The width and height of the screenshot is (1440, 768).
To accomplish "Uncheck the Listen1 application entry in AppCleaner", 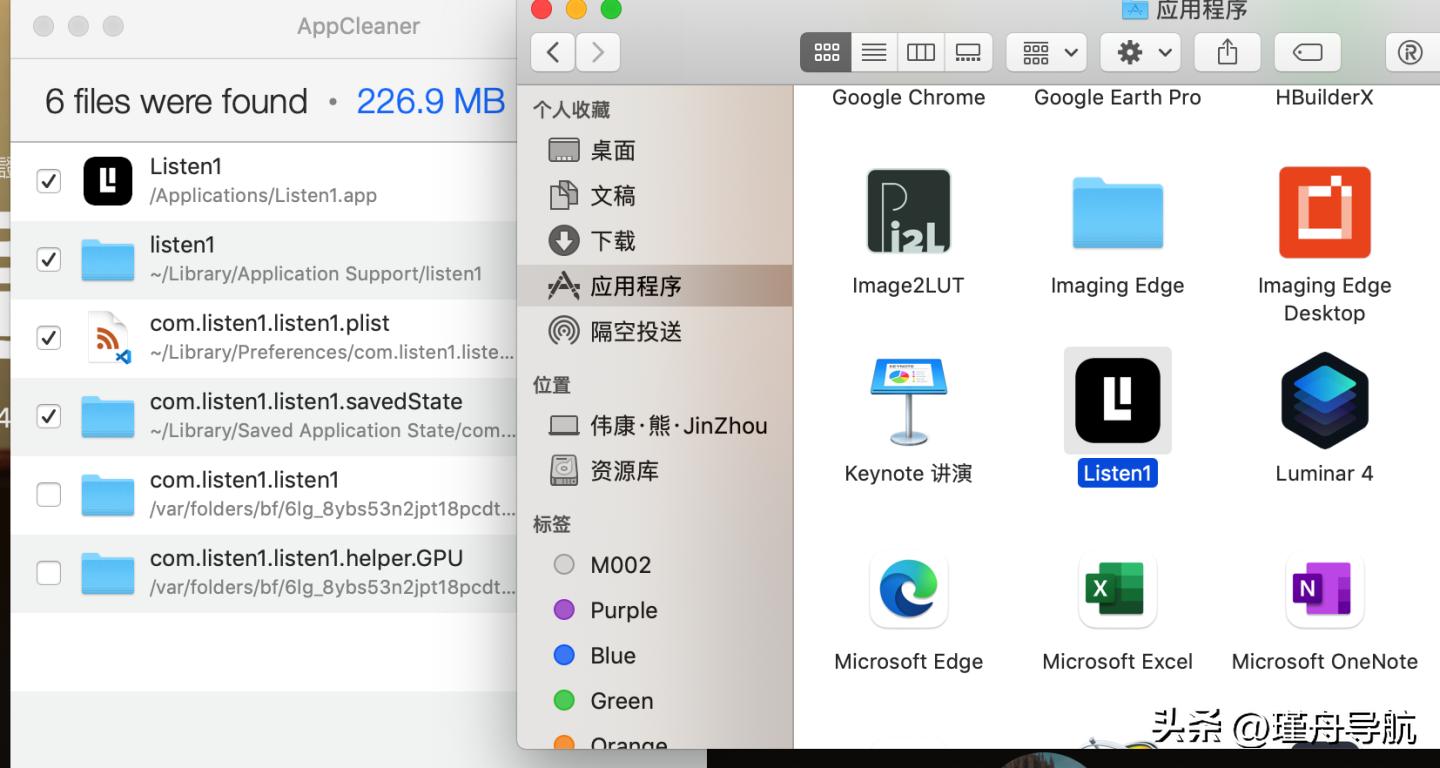I will point(48,181).
